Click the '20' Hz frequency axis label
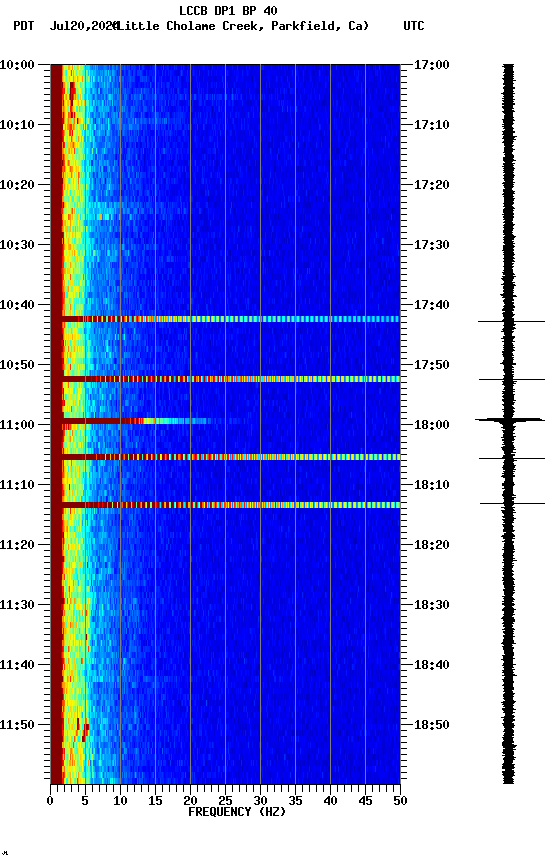552x864 pixels. [190, 801]
